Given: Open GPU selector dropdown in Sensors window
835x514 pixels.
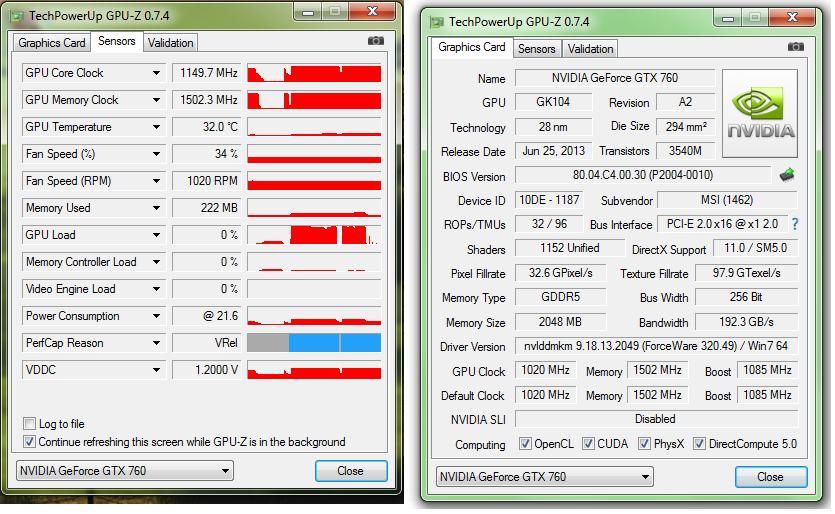Looking at the screenshot, I should click(125, 471).
